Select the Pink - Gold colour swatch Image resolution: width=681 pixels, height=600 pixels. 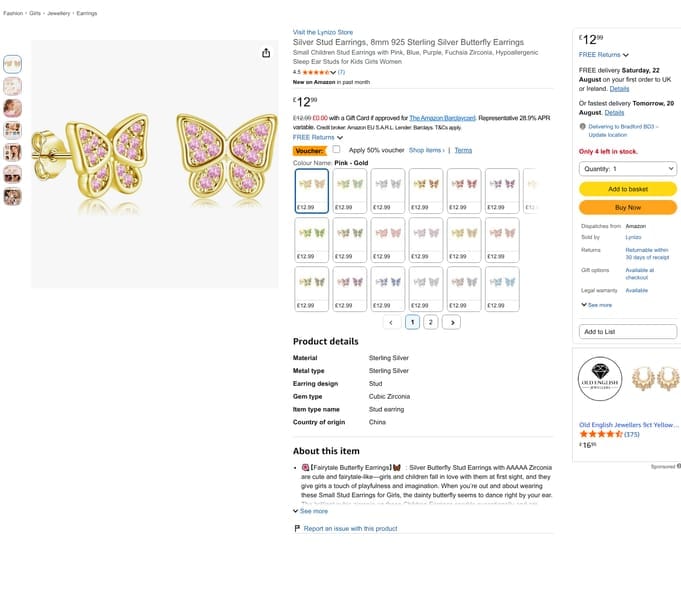point(312,191)
